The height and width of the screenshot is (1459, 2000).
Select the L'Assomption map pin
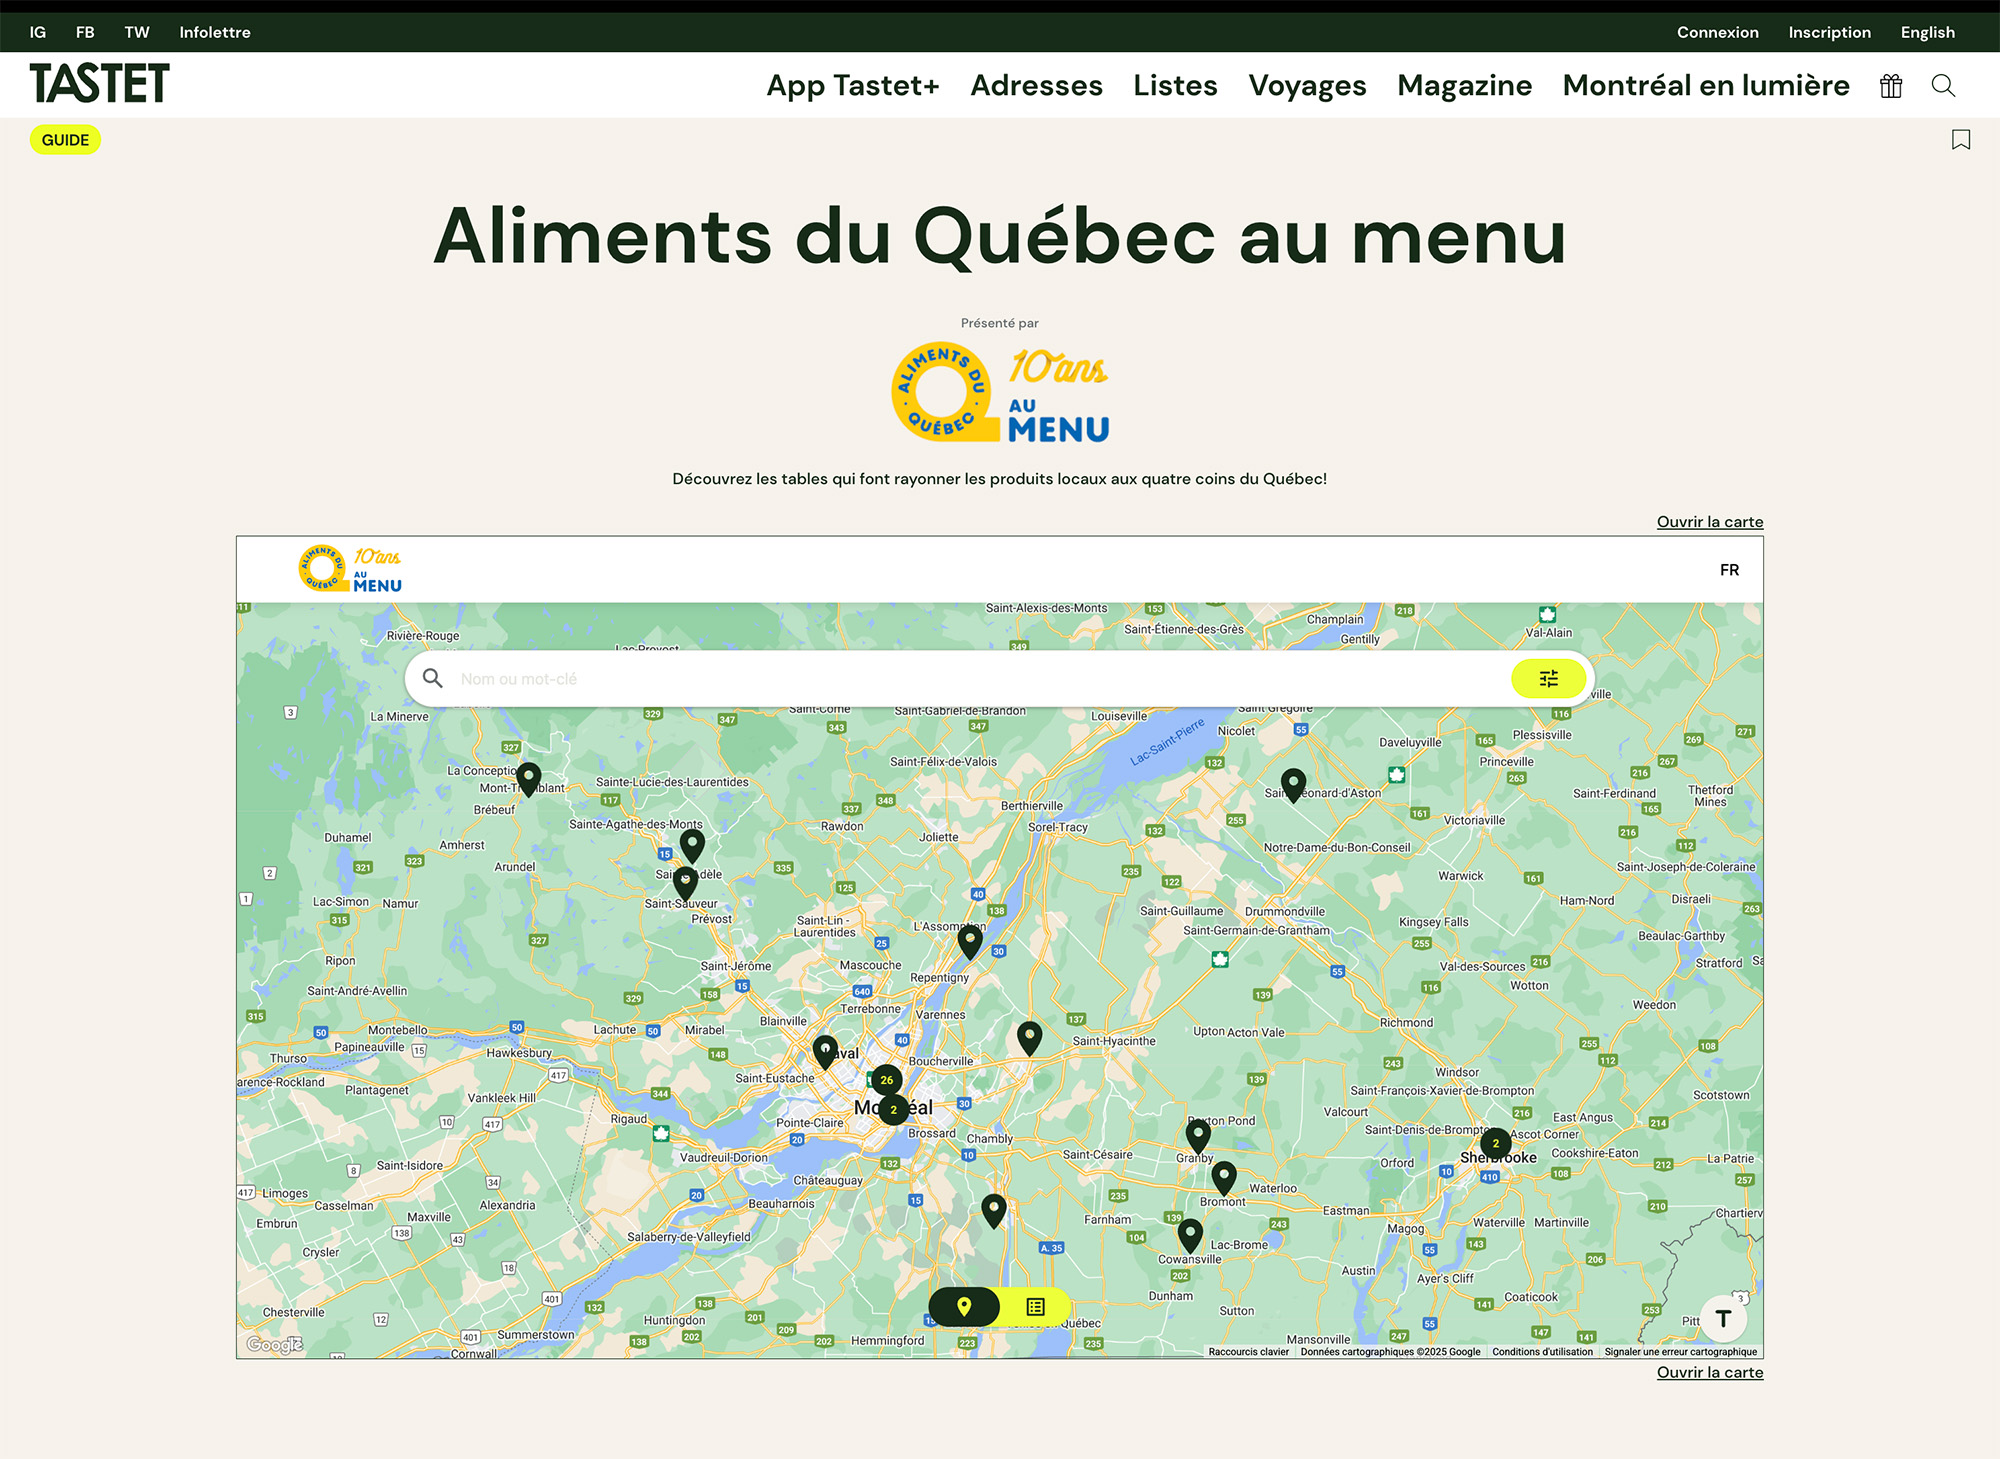pos(970,941)
